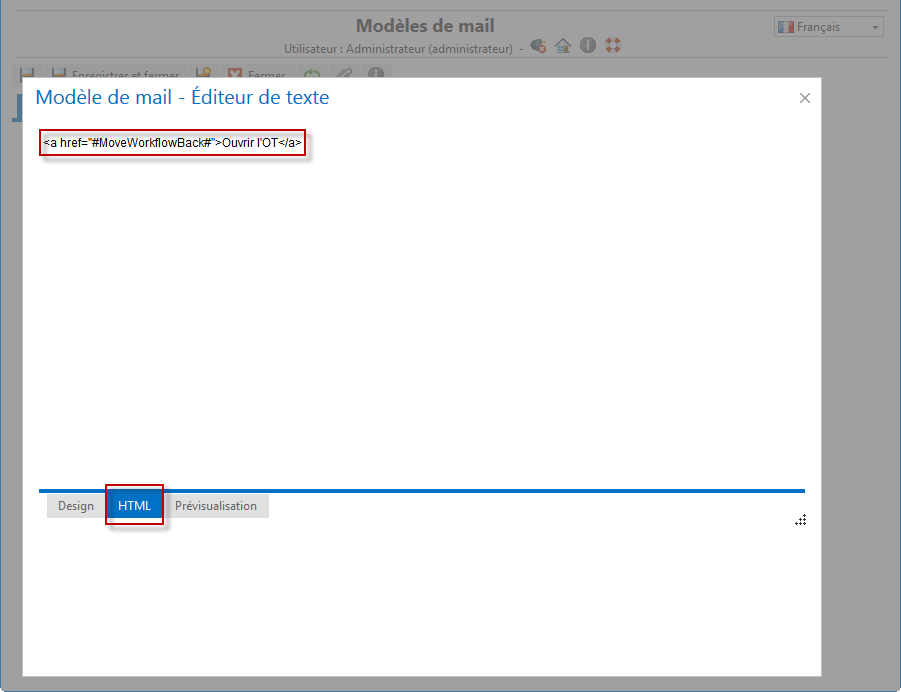Image resolution: width=901 pixels, height=692 pixels.
Task: Select the HTML tab
Action: (x=134, y=505)
